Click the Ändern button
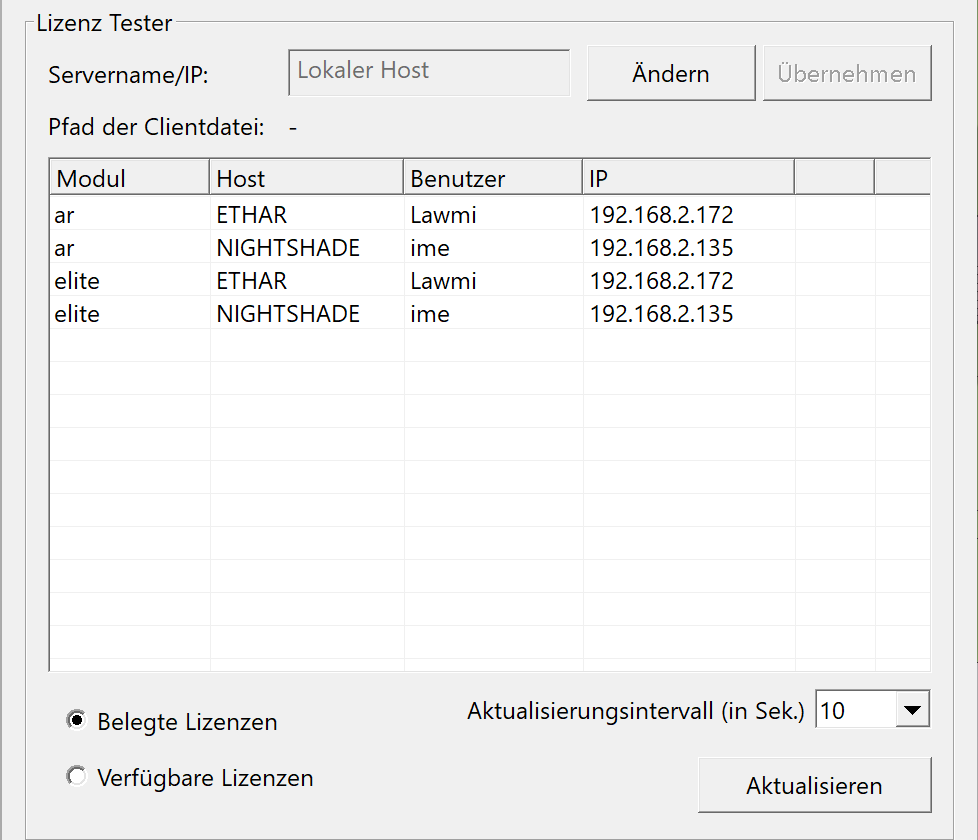 [x=670, y=73]
